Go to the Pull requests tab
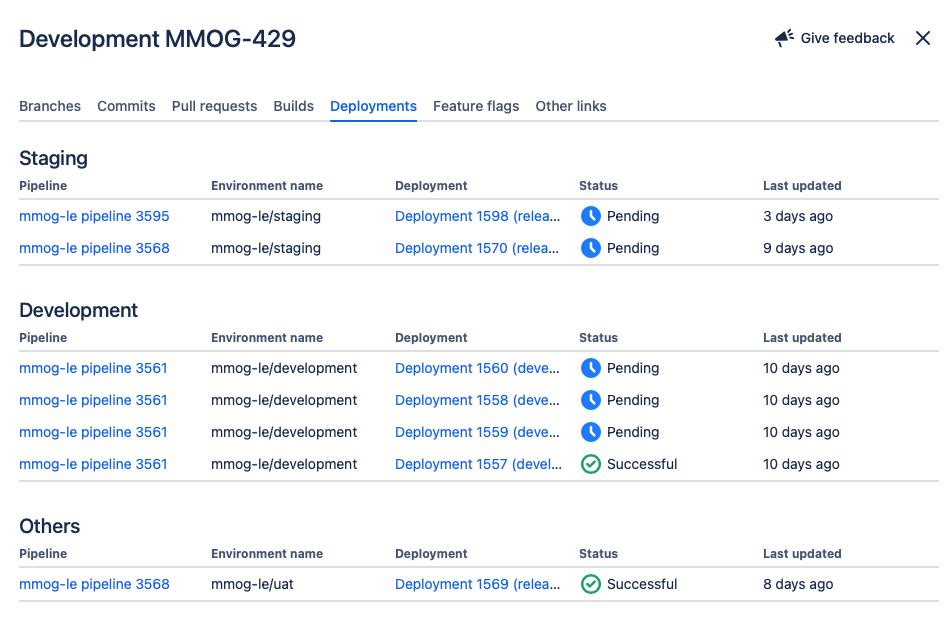948x620 pixels. pos(214,106)
